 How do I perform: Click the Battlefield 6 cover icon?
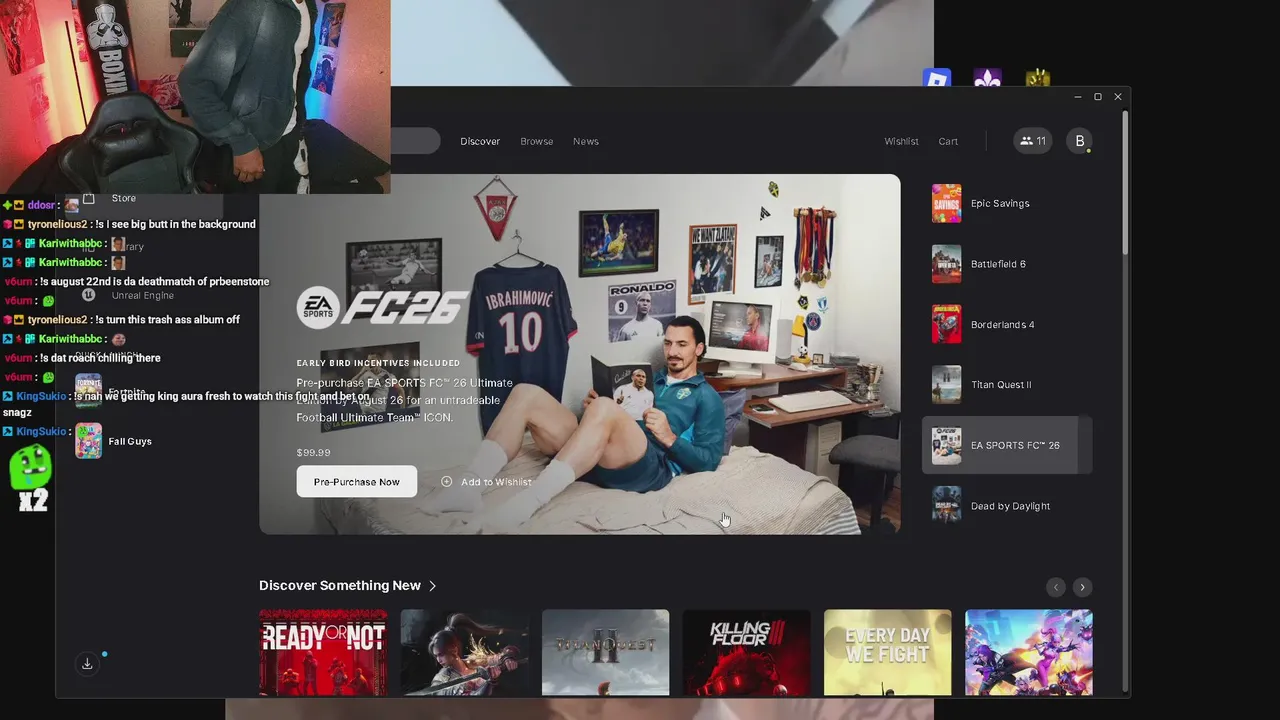(946, 264)
